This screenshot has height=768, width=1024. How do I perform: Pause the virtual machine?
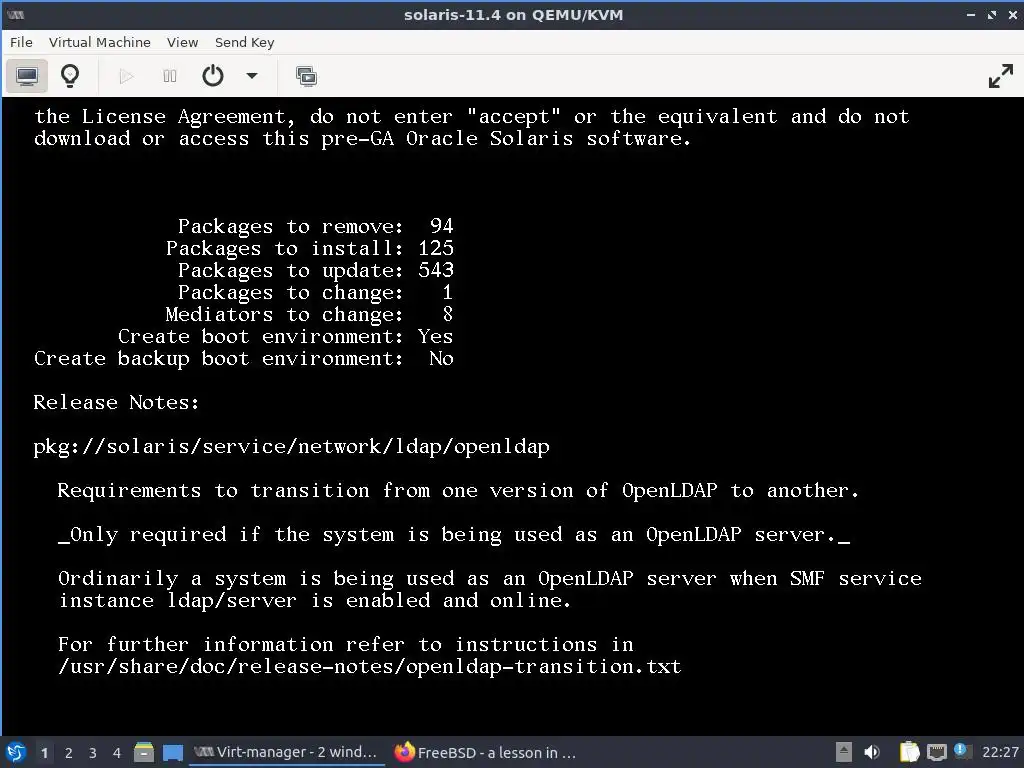coord(170,76)
